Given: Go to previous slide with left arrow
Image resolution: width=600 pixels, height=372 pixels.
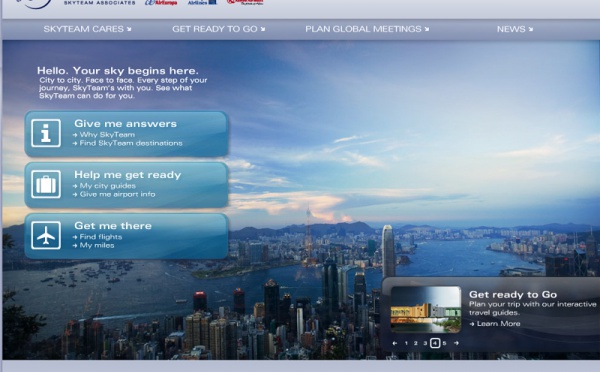Looking at the screenshot, I should pyautogui.click(x=395, y=343).
